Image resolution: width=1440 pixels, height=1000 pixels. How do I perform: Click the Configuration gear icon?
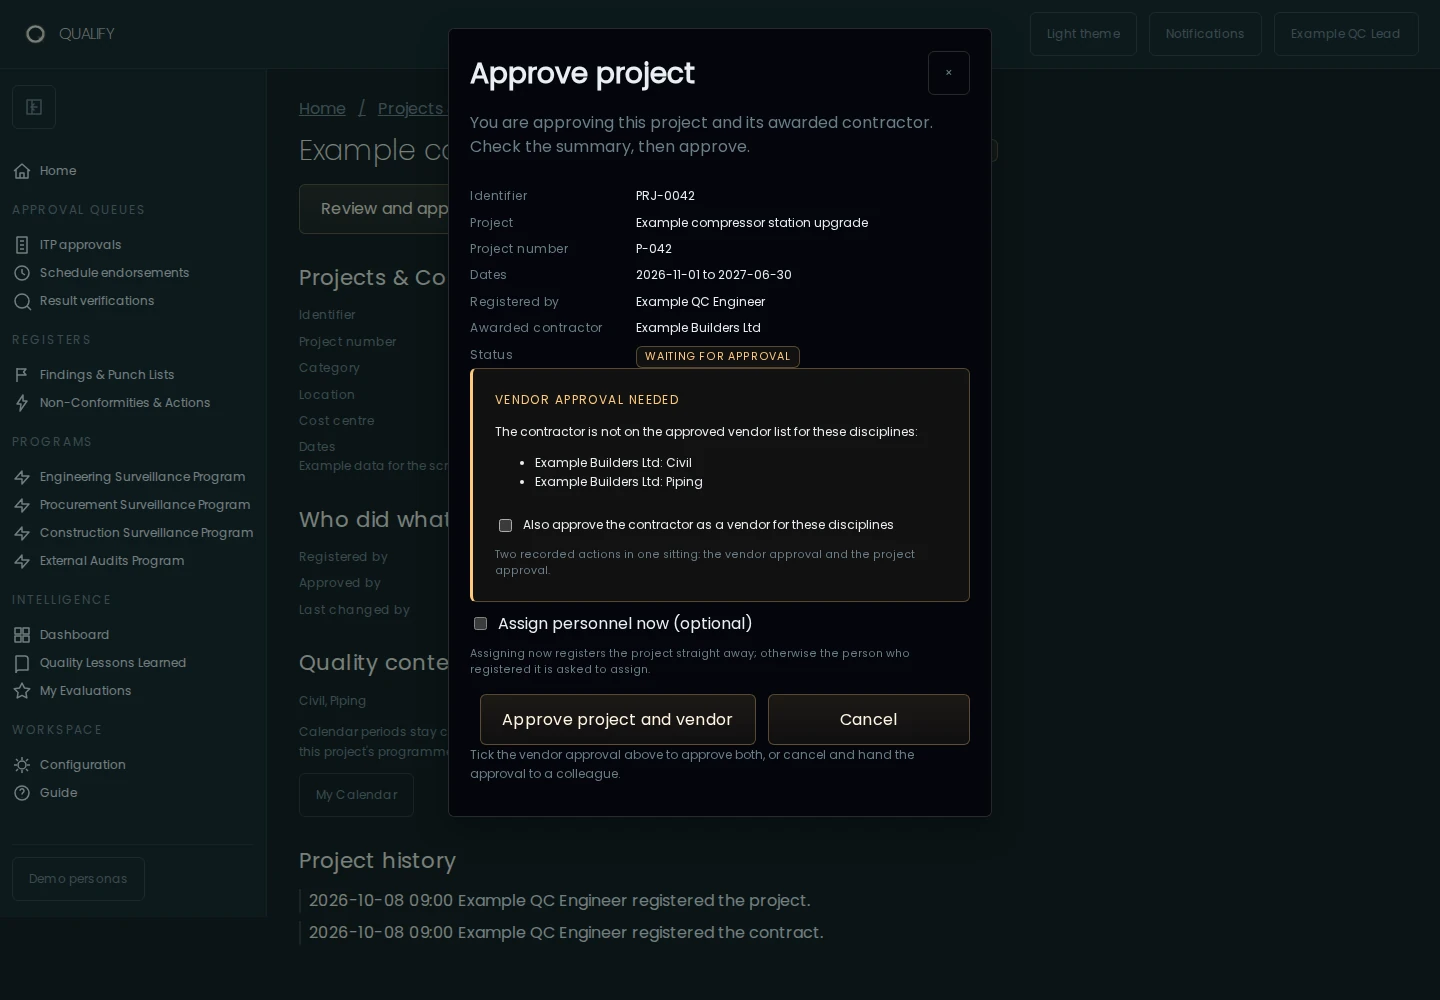(22, 765)
